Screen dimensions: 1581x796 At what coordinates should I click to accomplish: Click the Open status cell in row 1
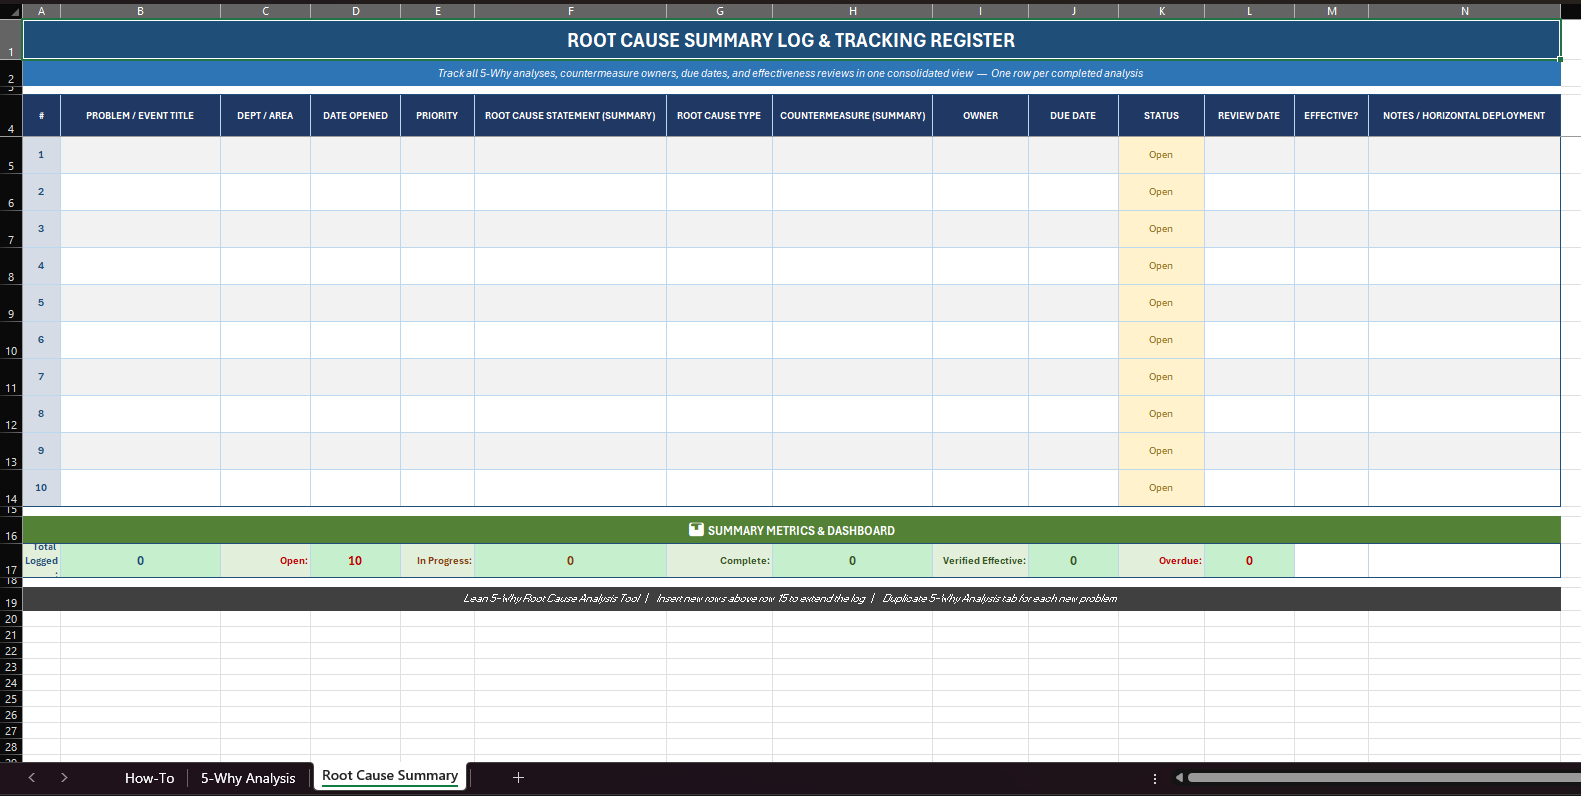1161,155
